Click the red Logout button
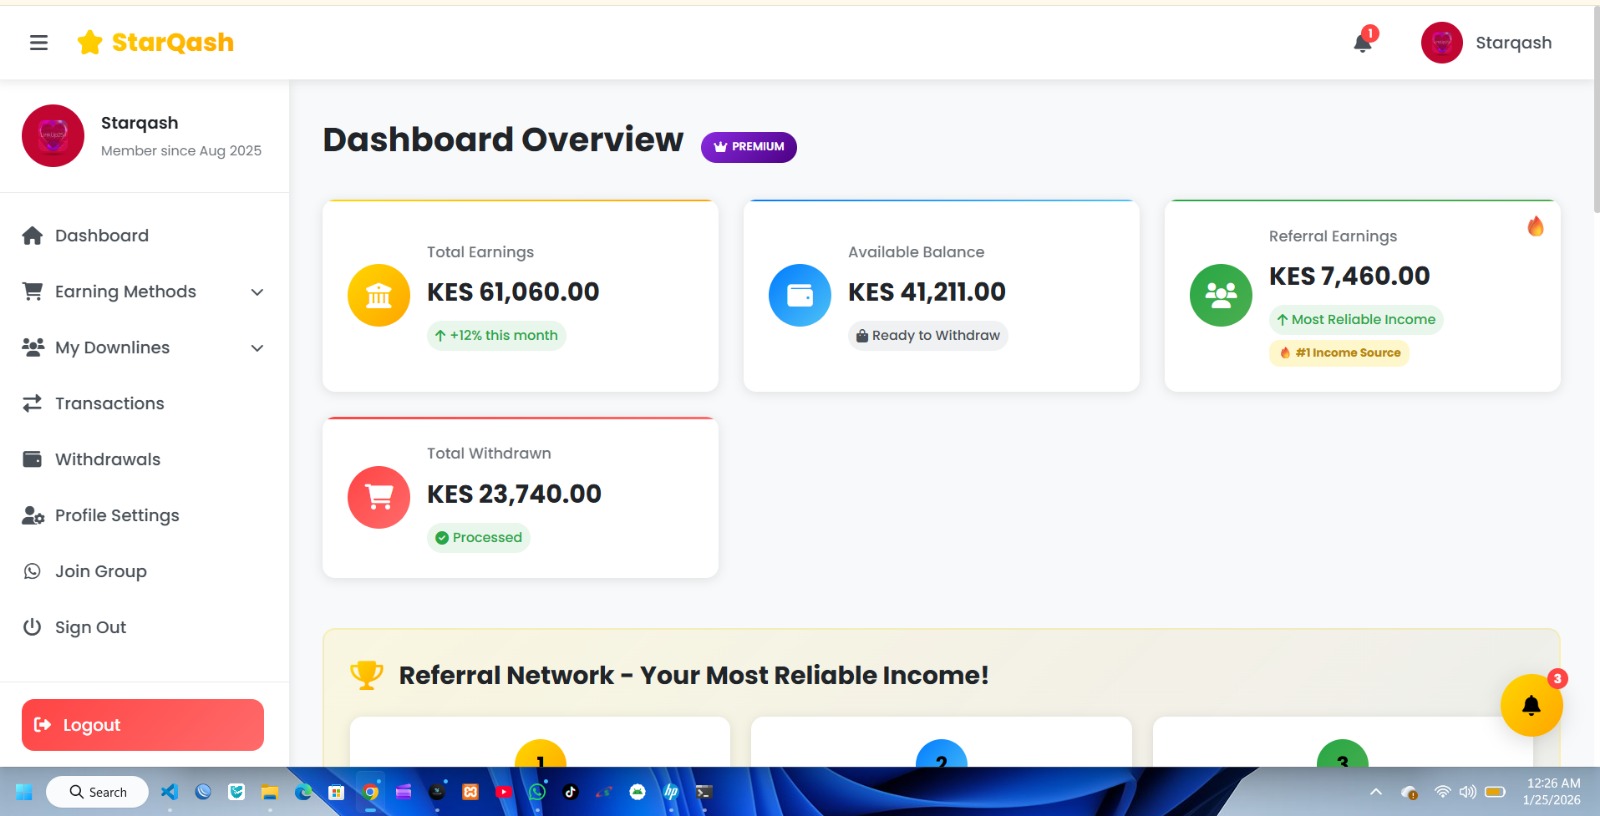 pos(142,724)
